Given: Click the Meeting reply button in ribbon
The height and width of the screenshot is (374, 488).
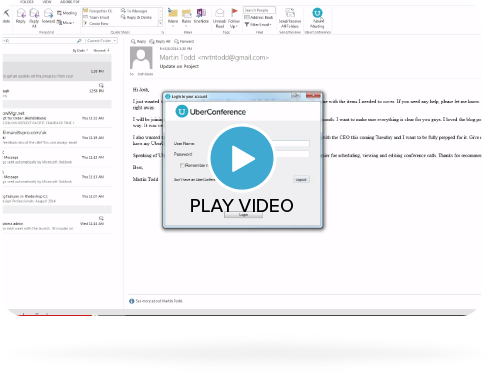Looking at the screenshot, I should tap(67, 13).
